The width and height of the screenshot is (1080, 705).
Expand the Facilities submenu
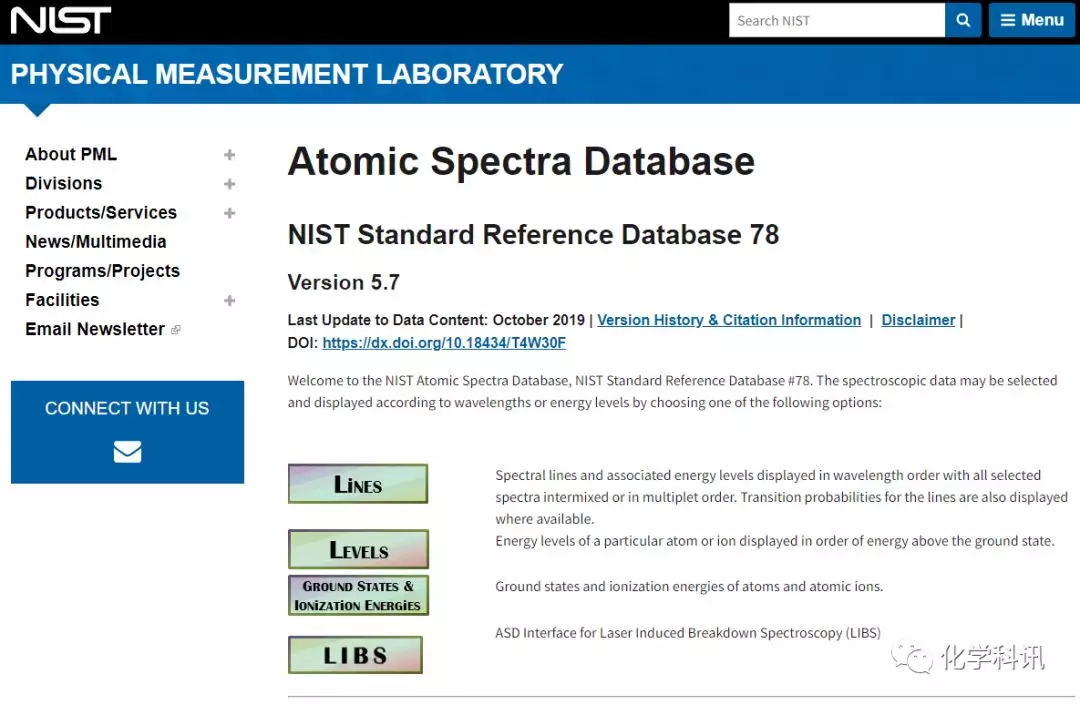tap(230, 300)
